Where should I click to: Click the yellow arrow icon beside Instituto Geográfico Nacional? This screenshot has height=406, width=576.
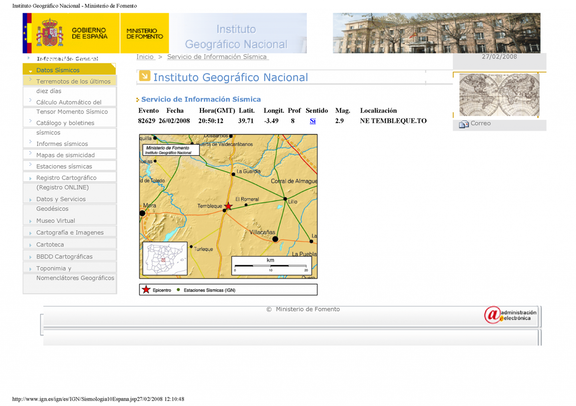pyautogui.click(x=144, y=76)
